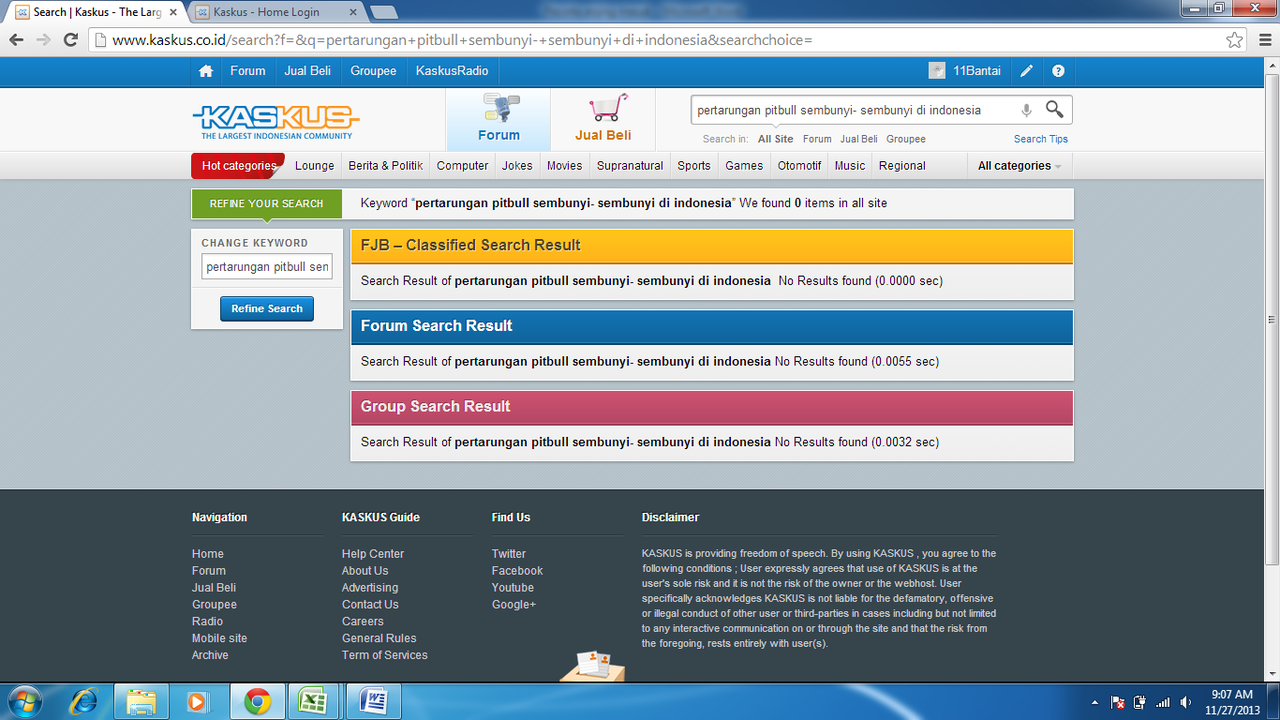The width and height of the screenshot is (1280, 720).
Task: Open Excel from the taskbar
Action: pos(315,702)
